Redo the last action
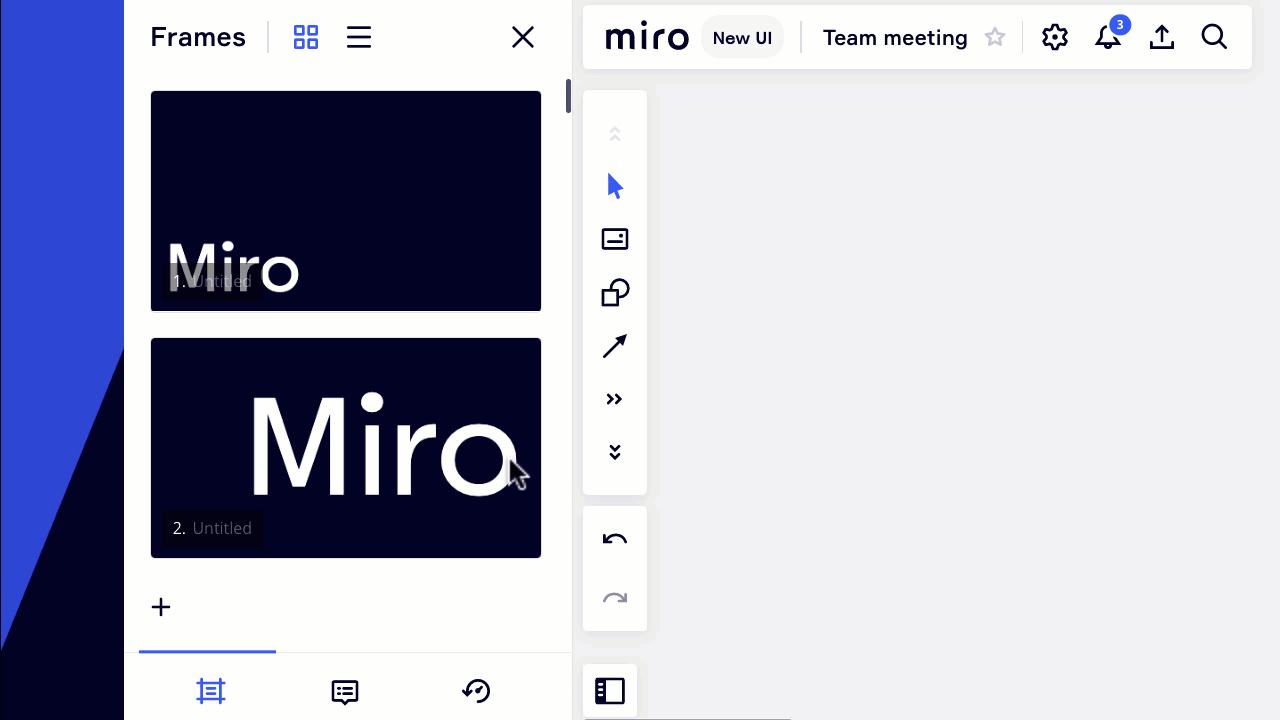This screenshot has height=720, width=1280. (614, 598)
